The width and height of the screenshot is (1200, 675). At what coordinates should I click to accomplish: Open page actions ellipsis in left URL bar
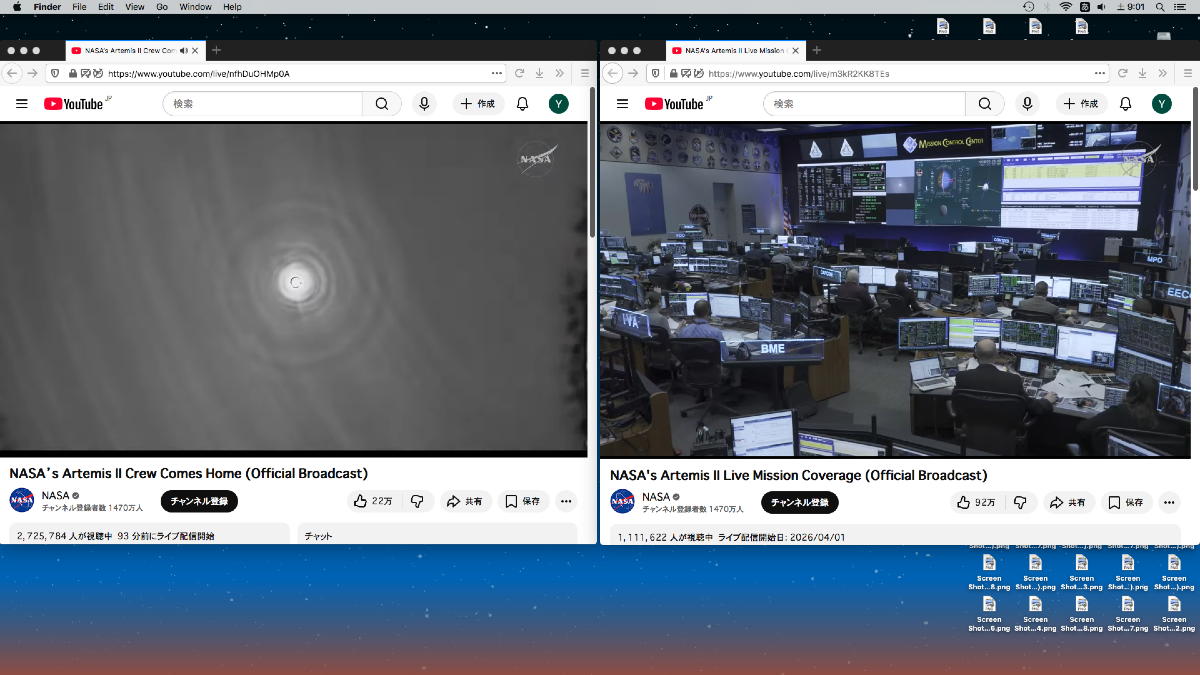(497, 73)
